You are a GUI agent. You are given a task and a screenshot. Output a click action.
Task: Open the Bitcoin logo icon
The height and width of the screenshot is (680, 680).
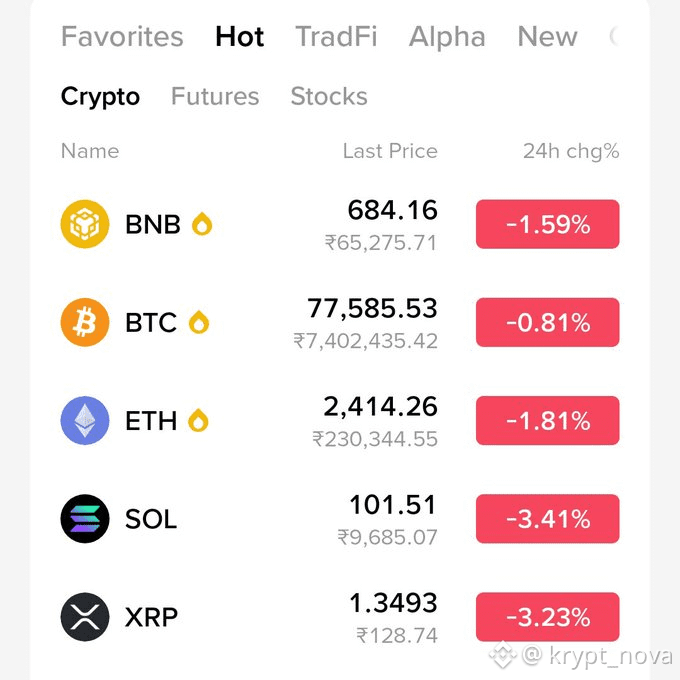[85, 322]
